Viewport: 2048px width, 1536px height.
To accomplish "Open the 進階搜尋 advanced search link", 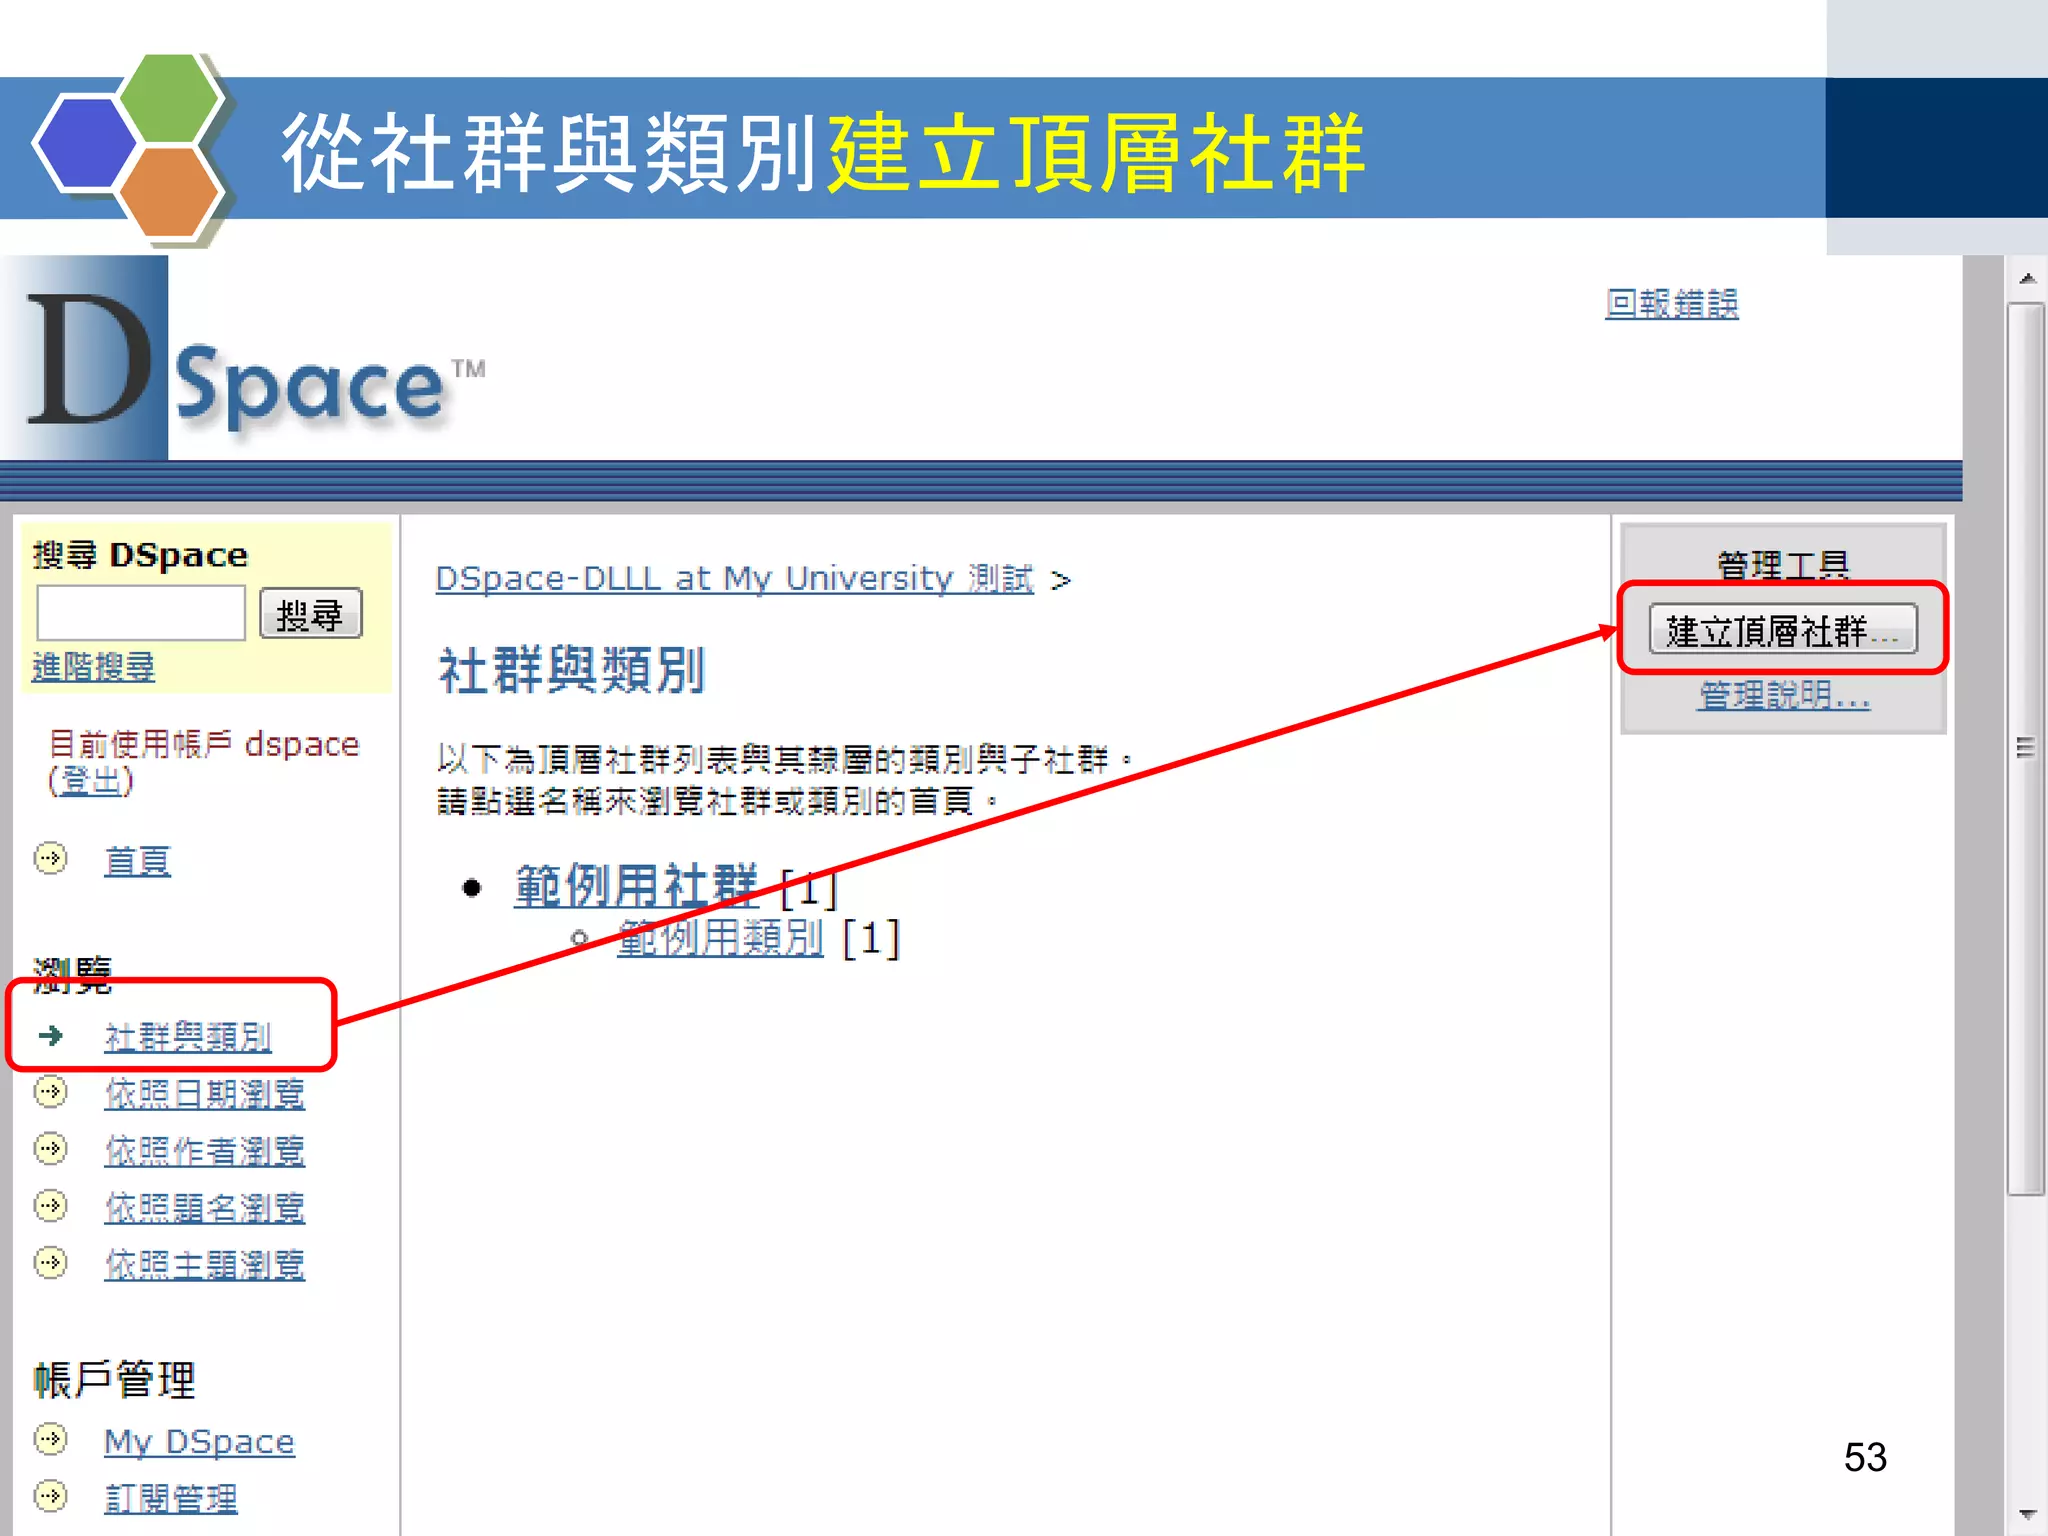I will coord(93,667).
